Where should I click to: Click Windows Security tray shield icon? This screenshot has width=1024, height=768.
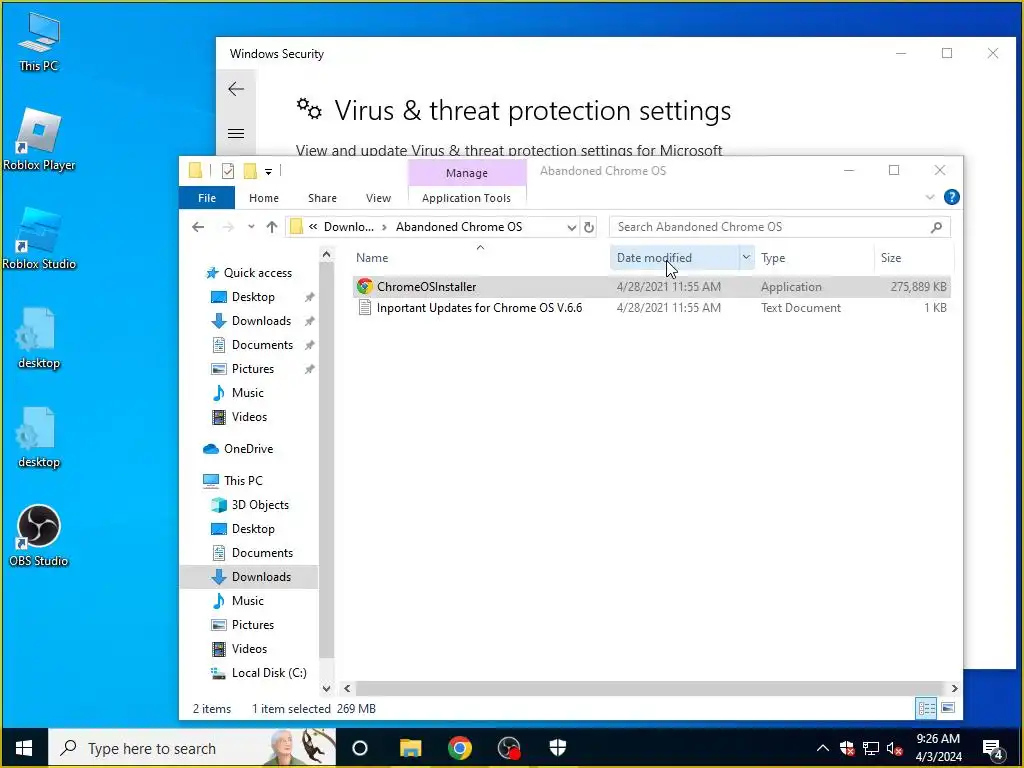click(847, 748)
